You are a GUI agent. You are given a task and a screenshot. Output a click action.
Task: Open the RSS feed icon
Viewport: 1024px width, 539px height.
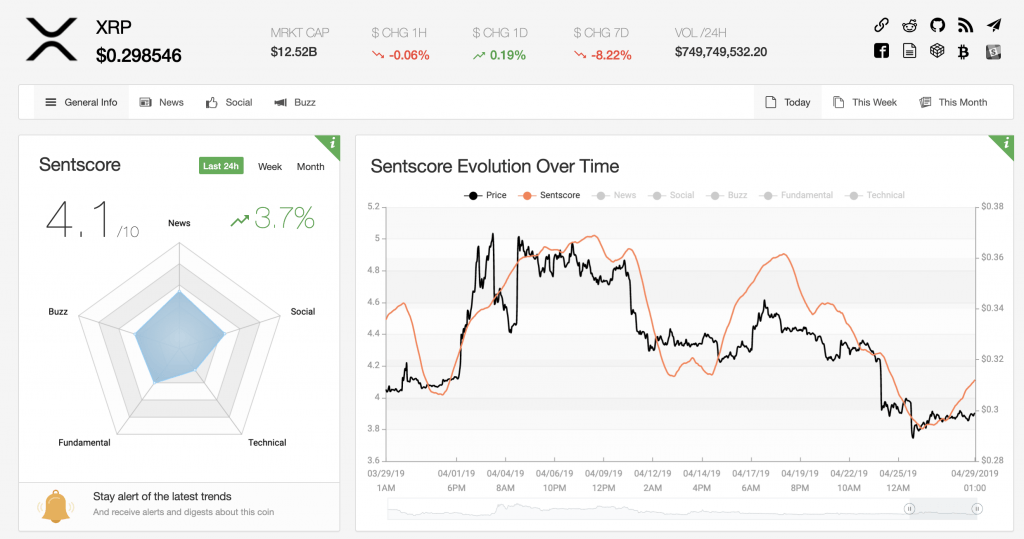coord(965,25)
